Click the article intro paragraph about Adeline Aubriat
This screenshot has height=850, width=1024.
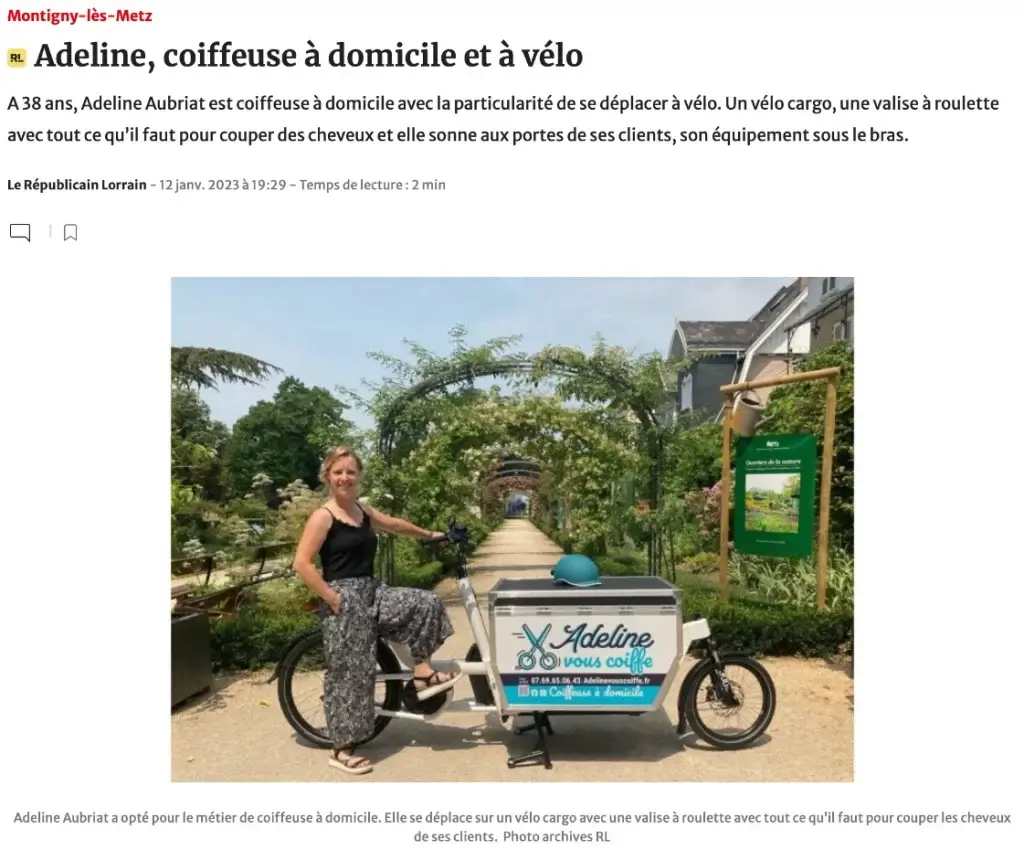pyautogui.click(x=503, y=119)
